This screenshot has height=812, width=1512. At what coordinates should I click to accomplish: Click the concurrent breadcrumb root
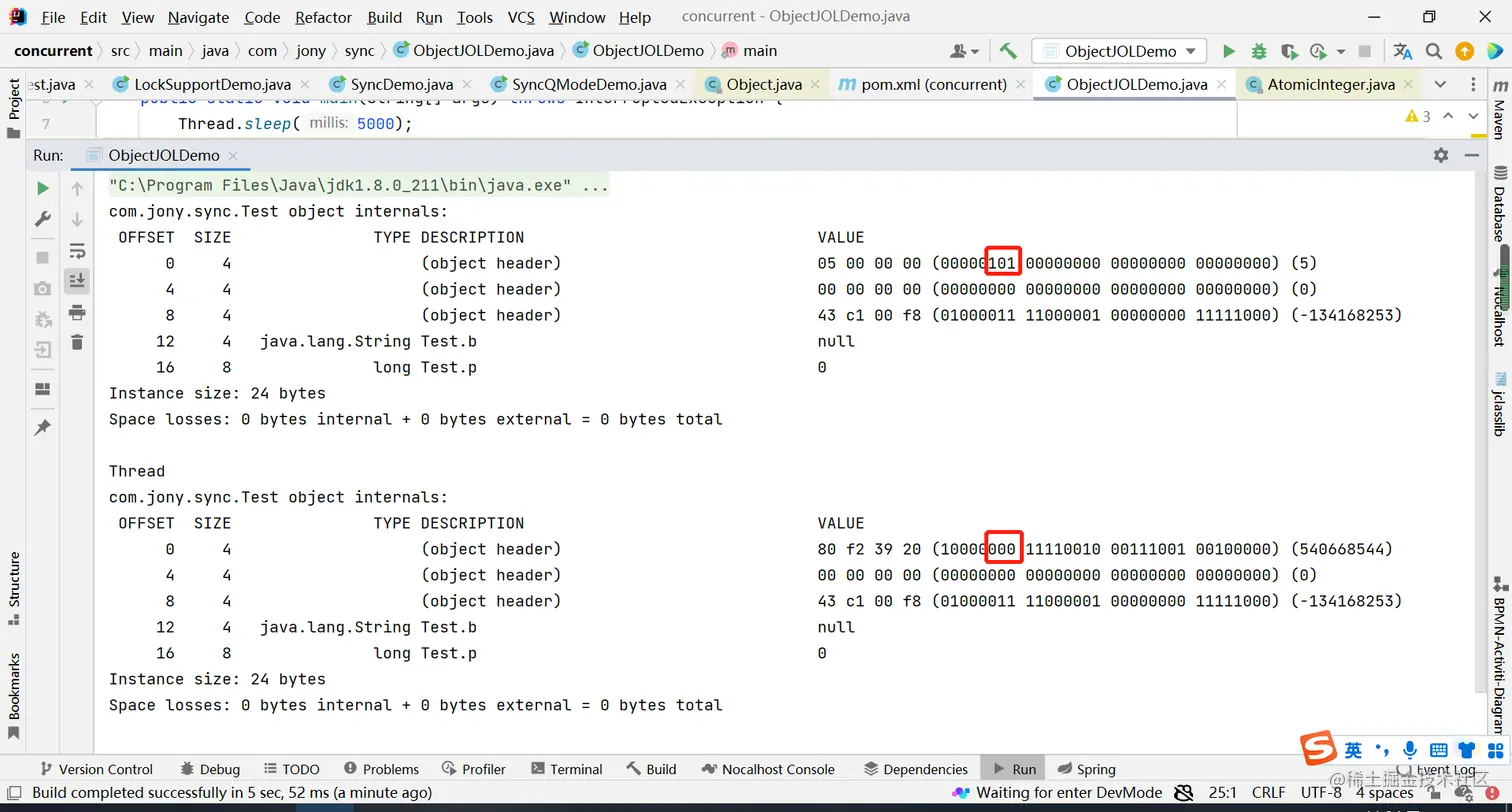[53, 51]
